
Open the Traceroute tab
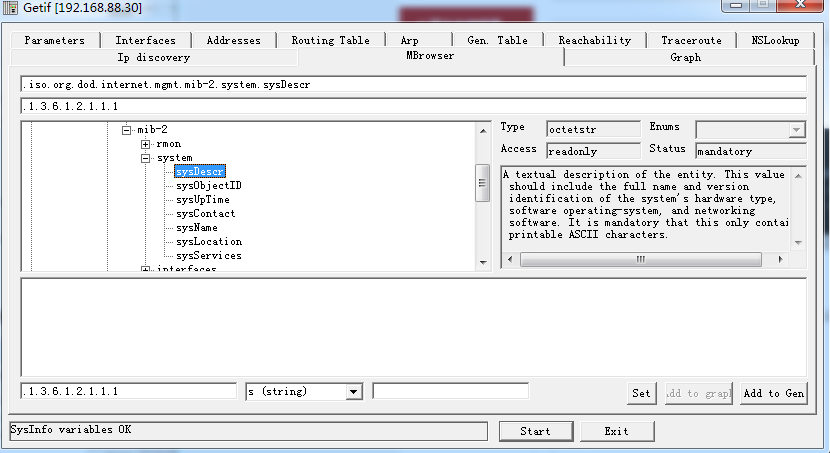click(x=691, y=40)
